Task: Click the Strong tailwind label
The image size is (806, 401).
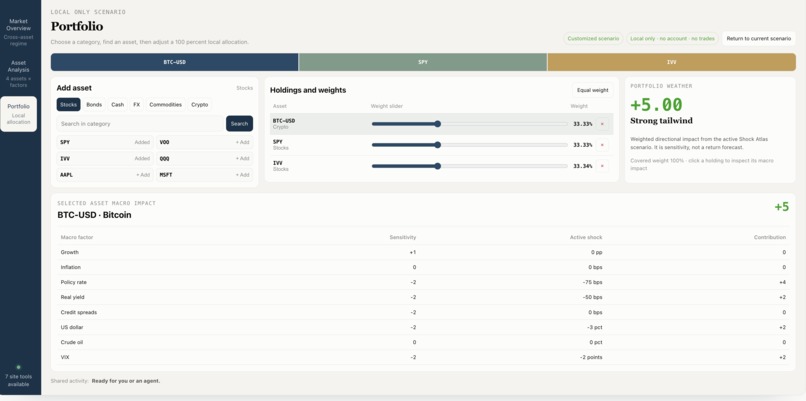Action: tap(661, 121)
